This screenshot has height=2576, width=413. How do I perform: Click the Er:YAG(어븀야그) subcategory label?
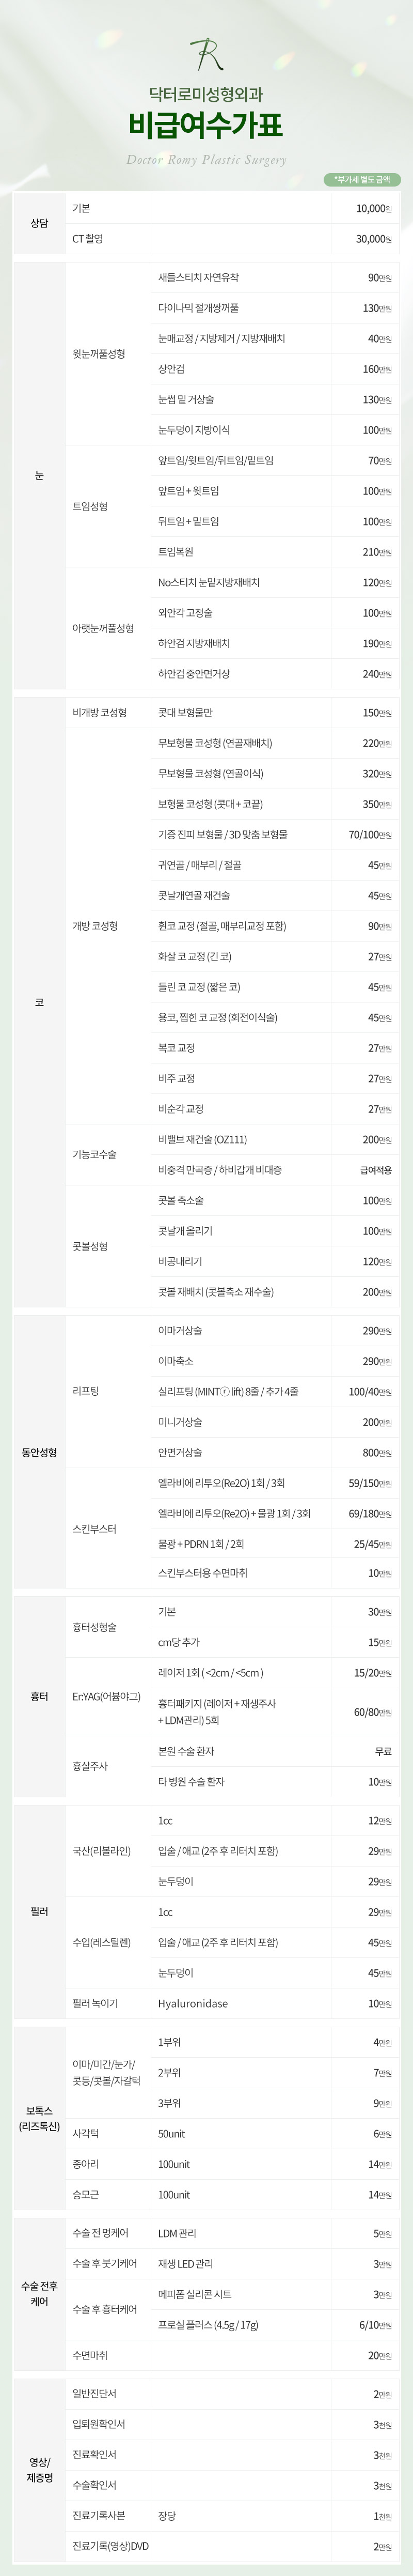[106, 1696]
